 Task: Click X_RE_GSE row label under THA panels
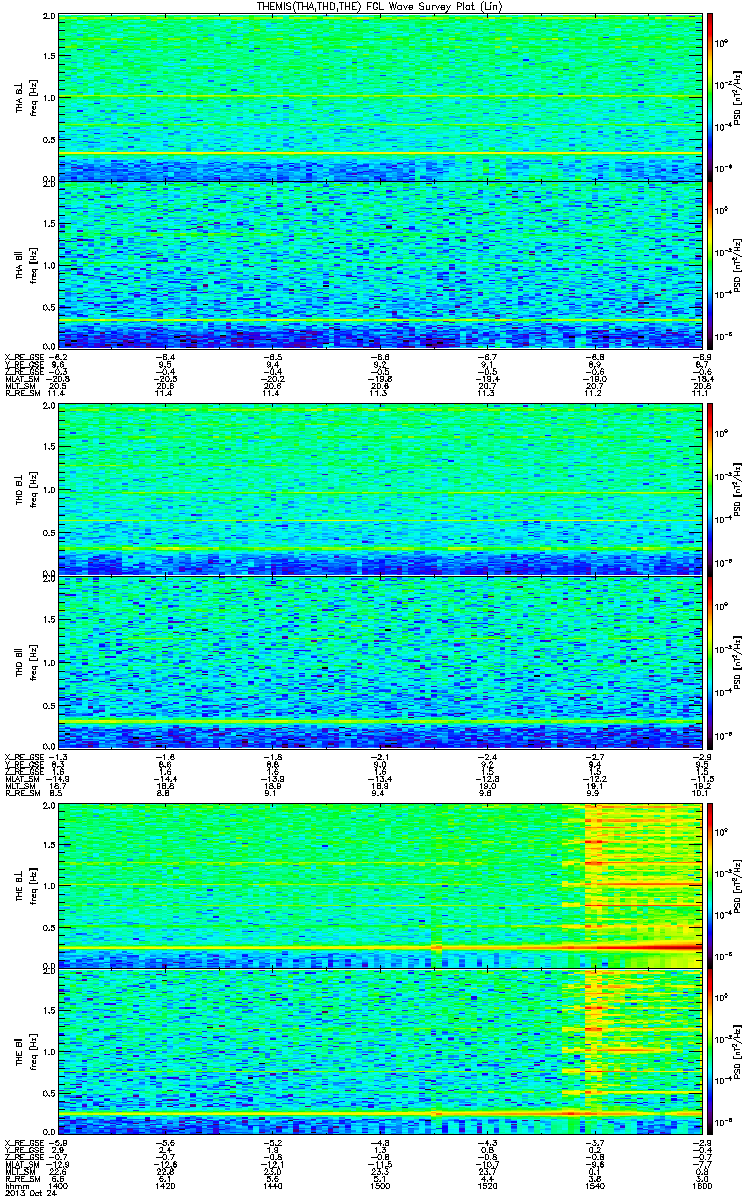pos(23,356)
